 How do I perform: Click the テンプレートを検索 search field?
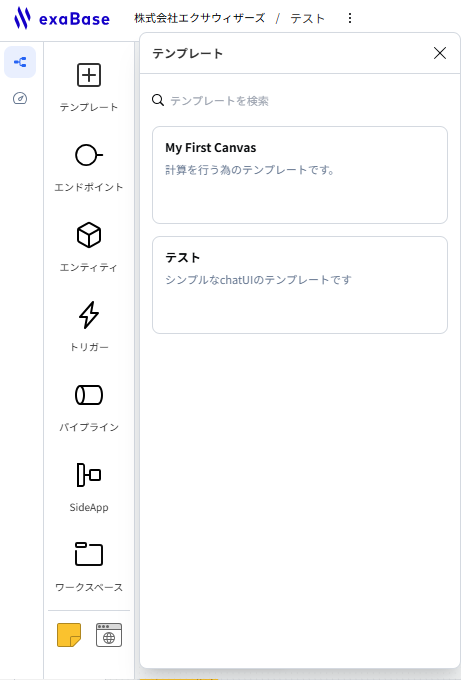coord(300,101)
